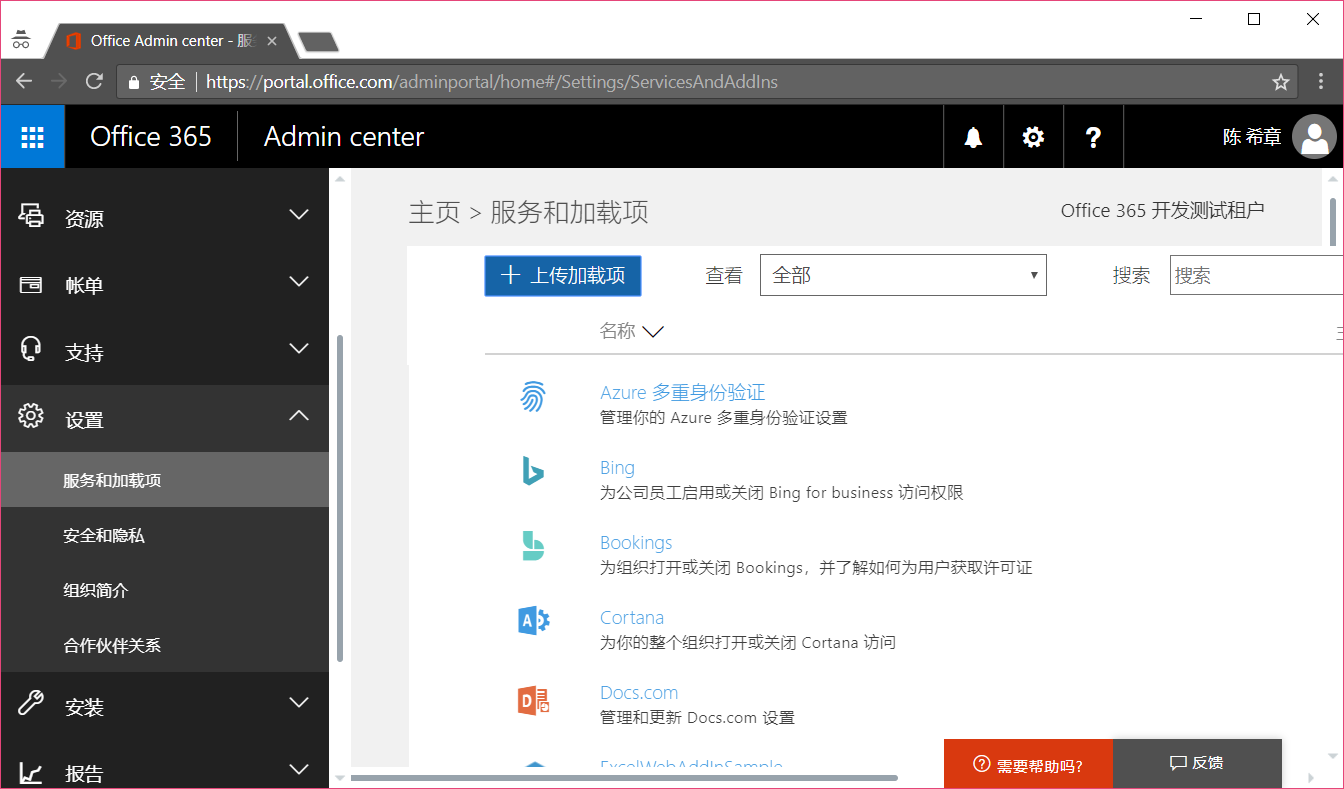Click the Docs.com service icon
The width and height of the screenshot is (1344, 789).
click(533, 700)
